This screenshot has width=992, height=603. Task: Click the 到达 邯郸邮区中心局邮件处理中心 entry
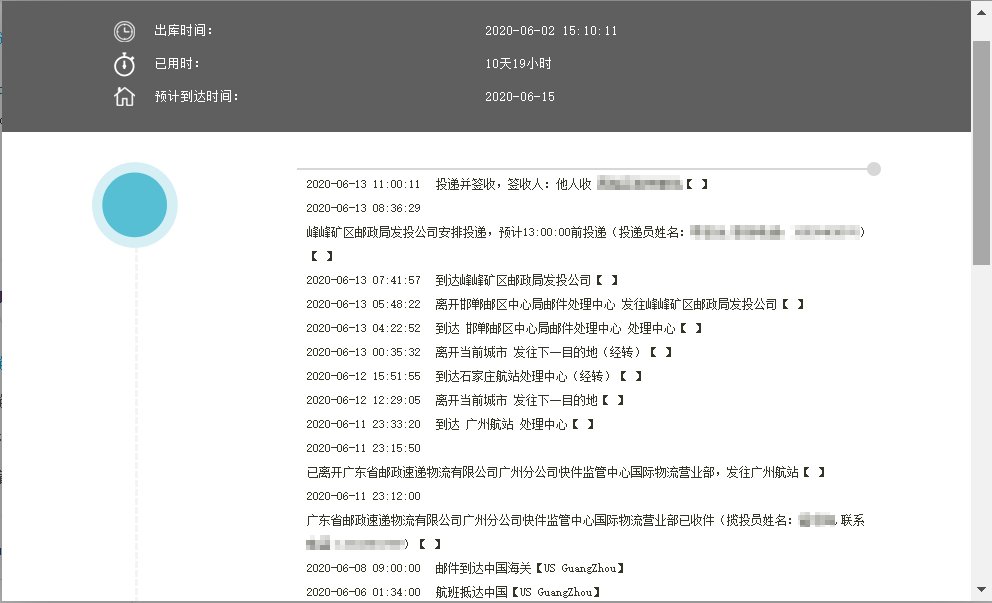(x=568, y=328)
